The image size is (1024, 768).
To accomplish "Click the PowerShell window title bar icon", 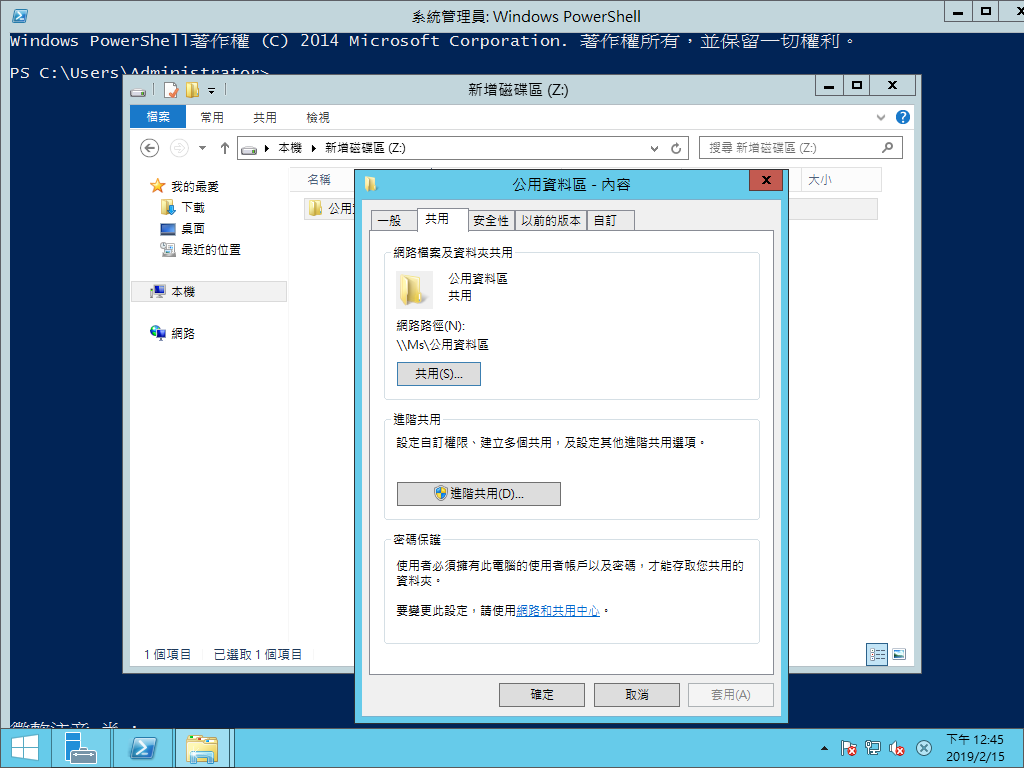I will point(20,16).
